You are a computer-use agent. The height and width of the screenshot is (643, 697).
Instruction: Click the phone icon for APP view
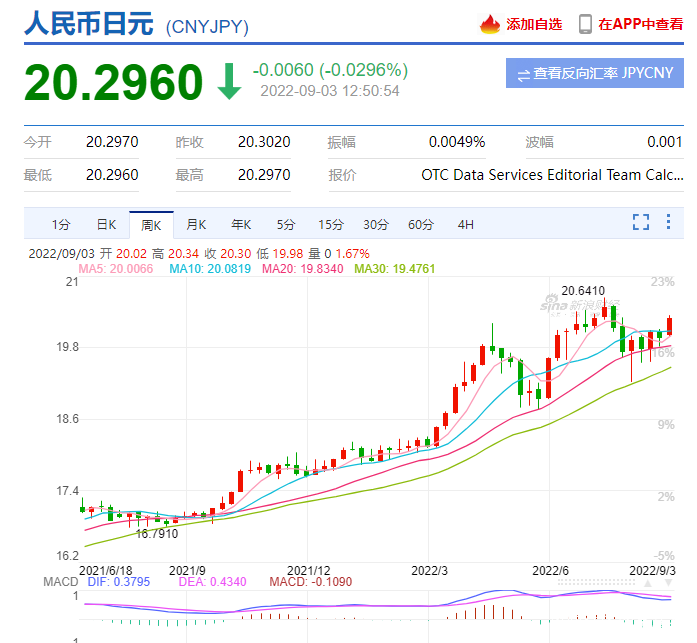[x=585, y=24]
